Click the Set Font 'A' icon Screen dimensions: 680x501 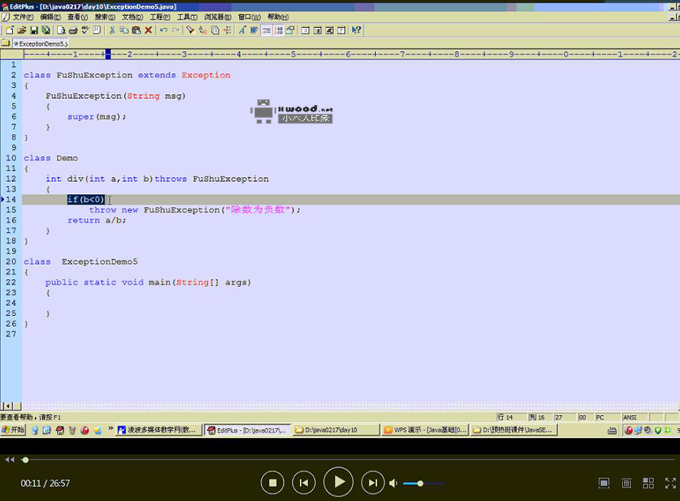[x=242, y=30]
